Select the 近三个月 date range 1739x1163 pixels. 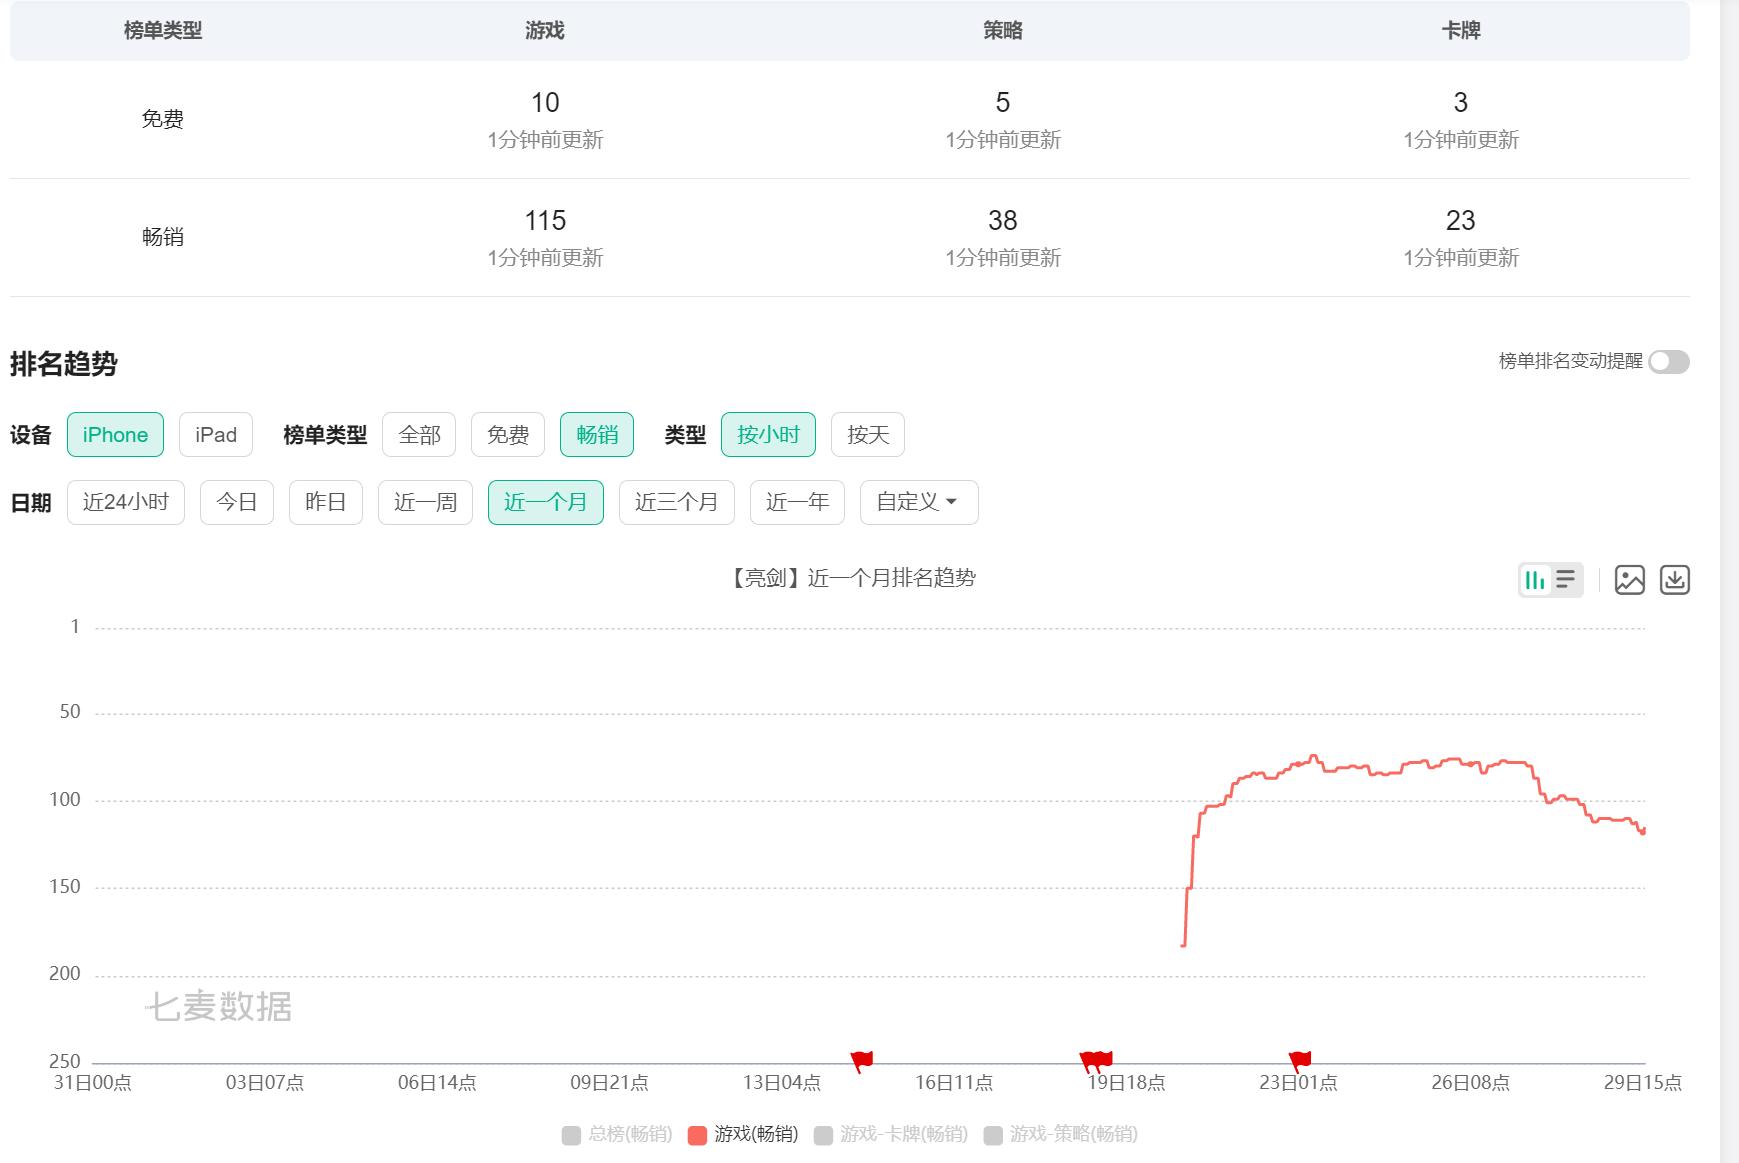[676, 502]
